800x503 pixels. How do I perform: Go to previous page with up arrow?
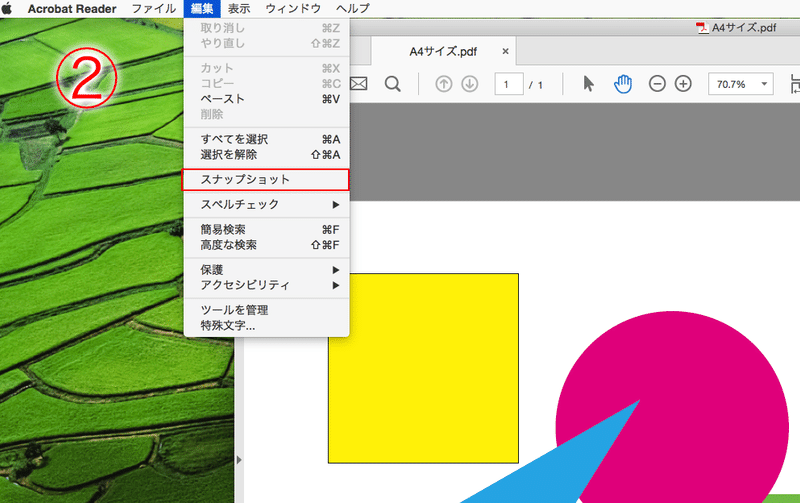[444, 84]
